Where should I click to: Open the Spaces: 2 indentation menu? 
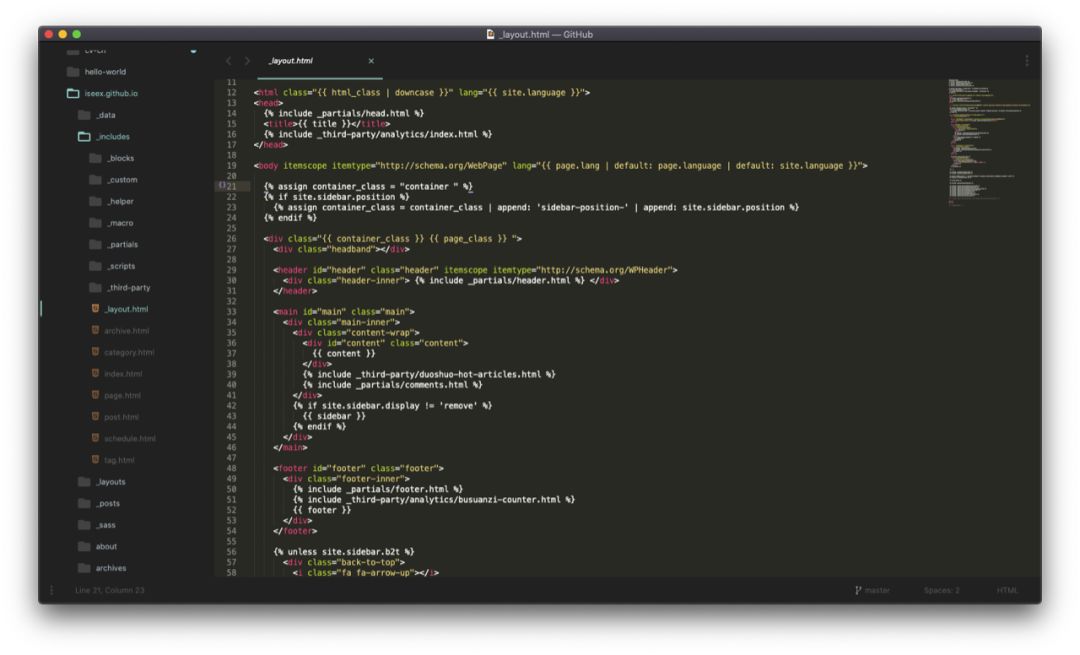942,590
